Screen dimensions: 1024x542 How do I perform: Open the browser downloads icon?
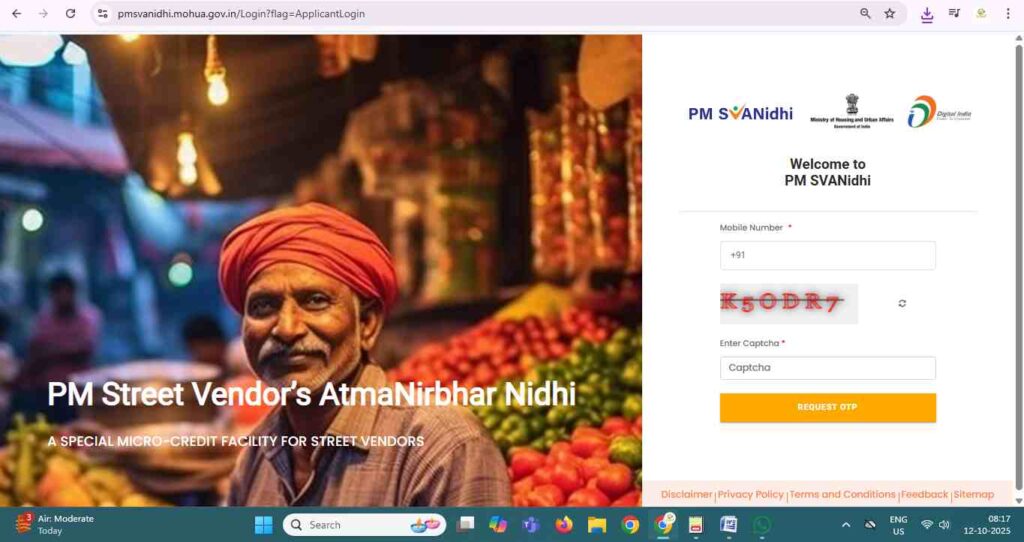(x=927, y=14)
